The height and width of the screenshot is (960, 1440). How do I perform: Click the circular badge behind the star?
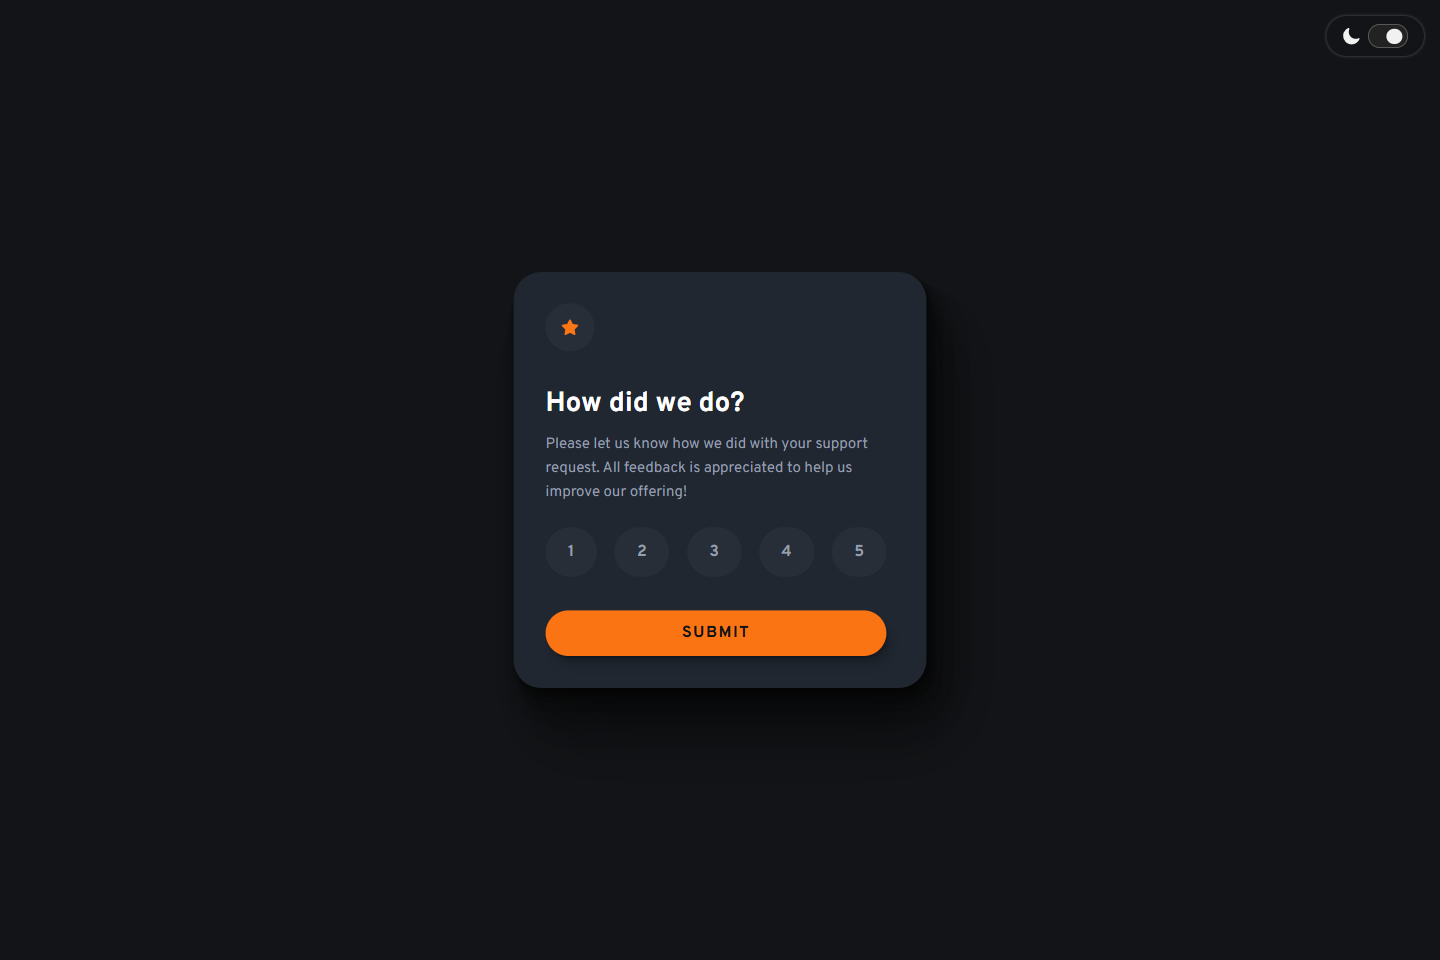tap(570, 327)
